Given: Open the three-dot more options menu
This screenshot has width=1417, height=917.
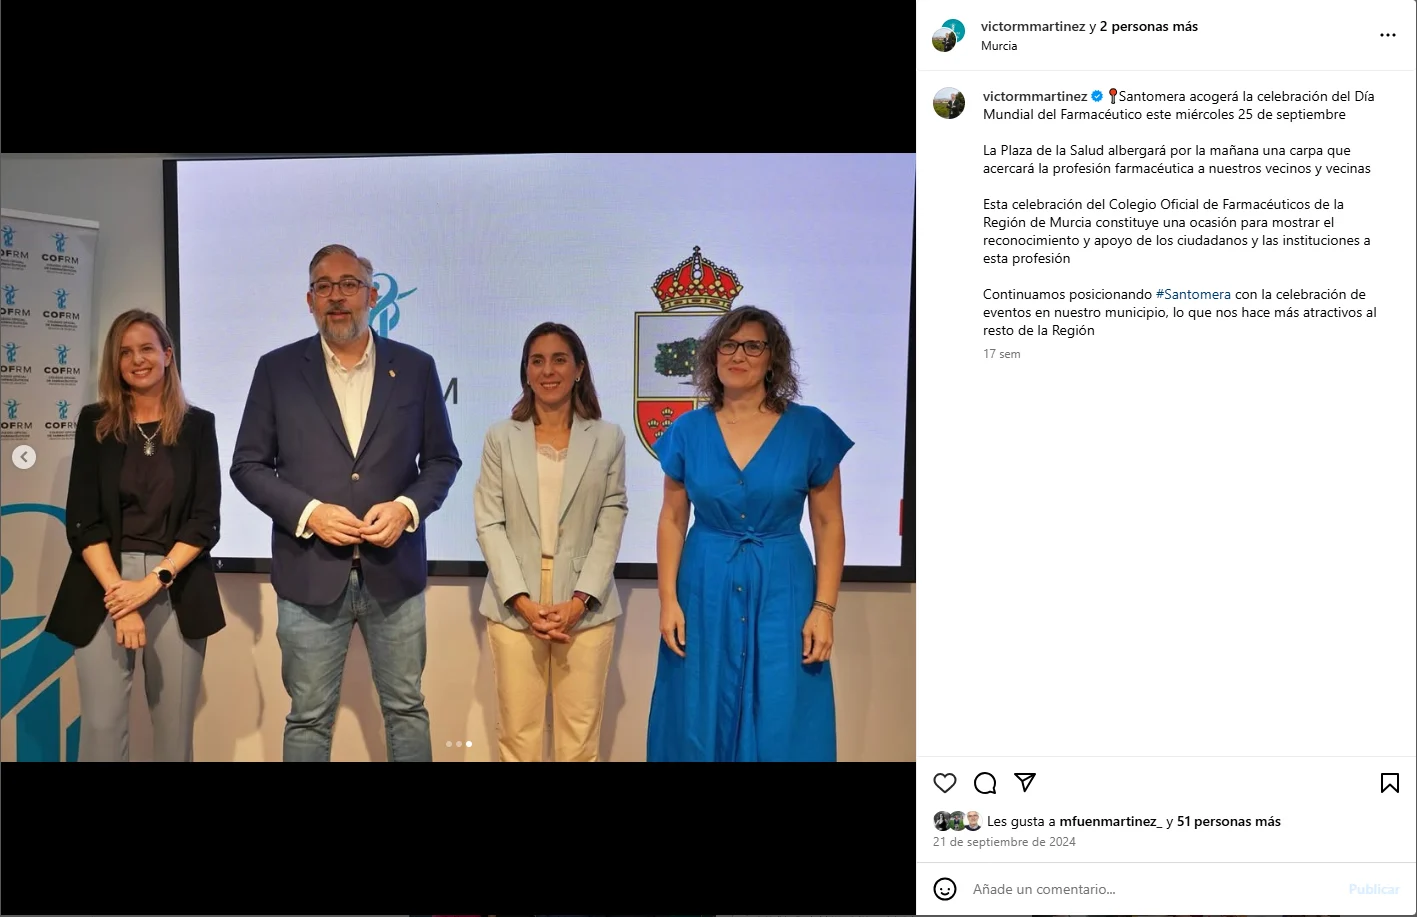Looking at the screenshot, I should pos(1388,35).
